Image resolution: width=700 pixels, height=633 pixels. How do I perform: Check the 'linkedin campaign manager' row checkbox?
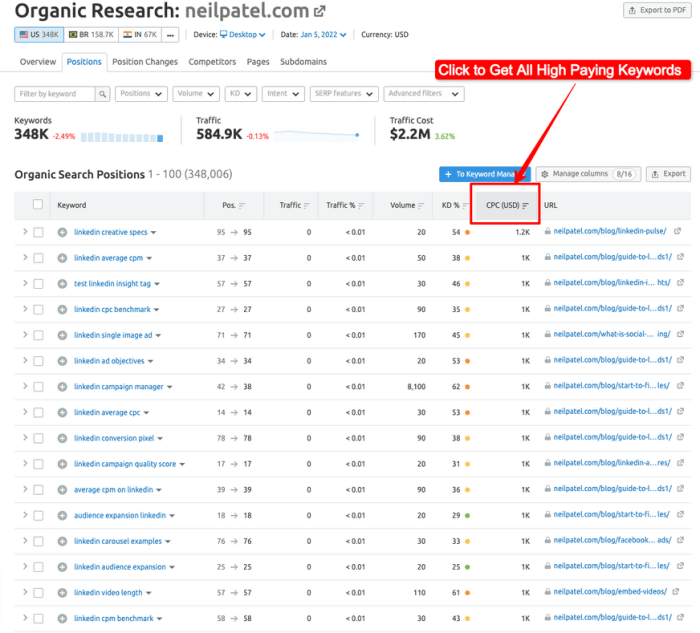[x=38, y=387]
